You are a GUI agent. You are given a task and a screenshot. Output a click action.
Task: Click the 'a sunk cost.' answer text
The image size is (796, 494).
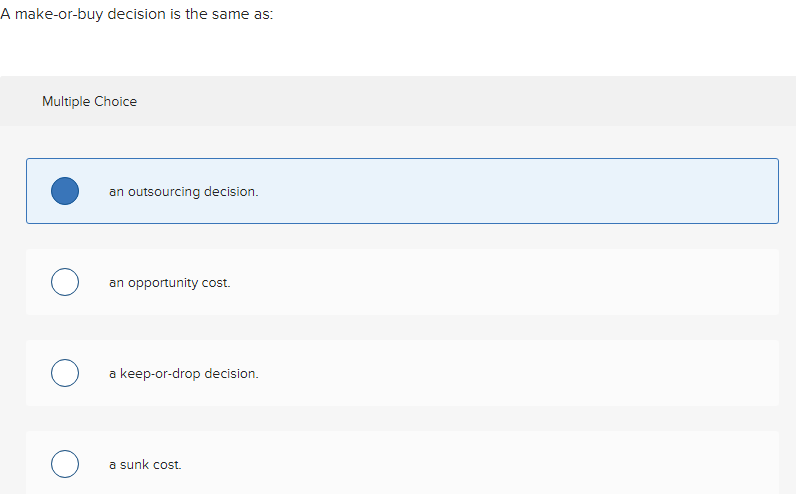[145, 465]
